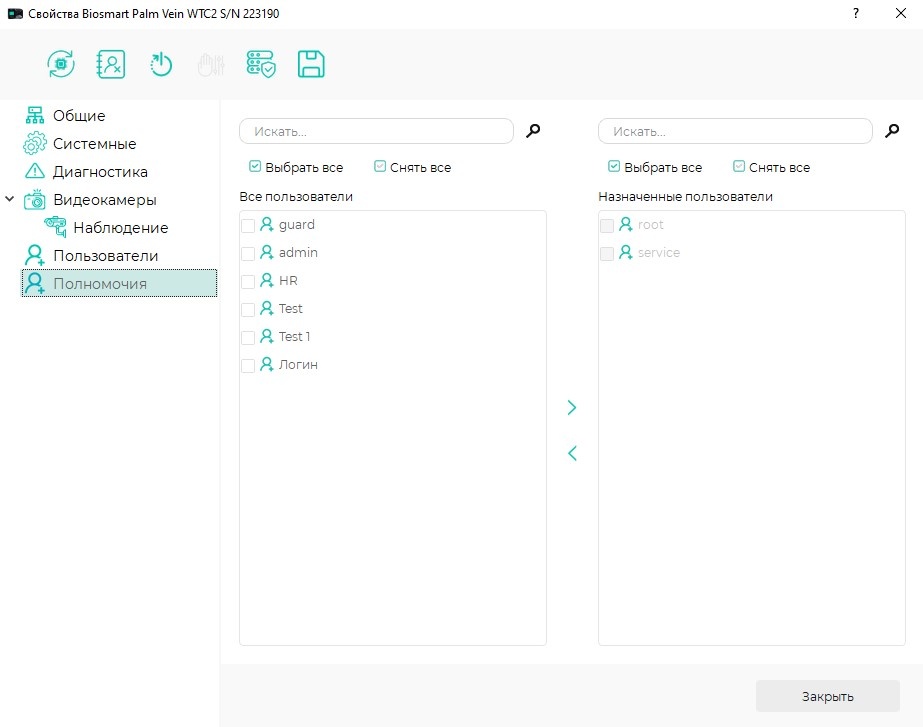Image resolution: width=923 pixels, height=727 pixels.
Task: Focus the search field above assigned users
Action: pos(735,131)
